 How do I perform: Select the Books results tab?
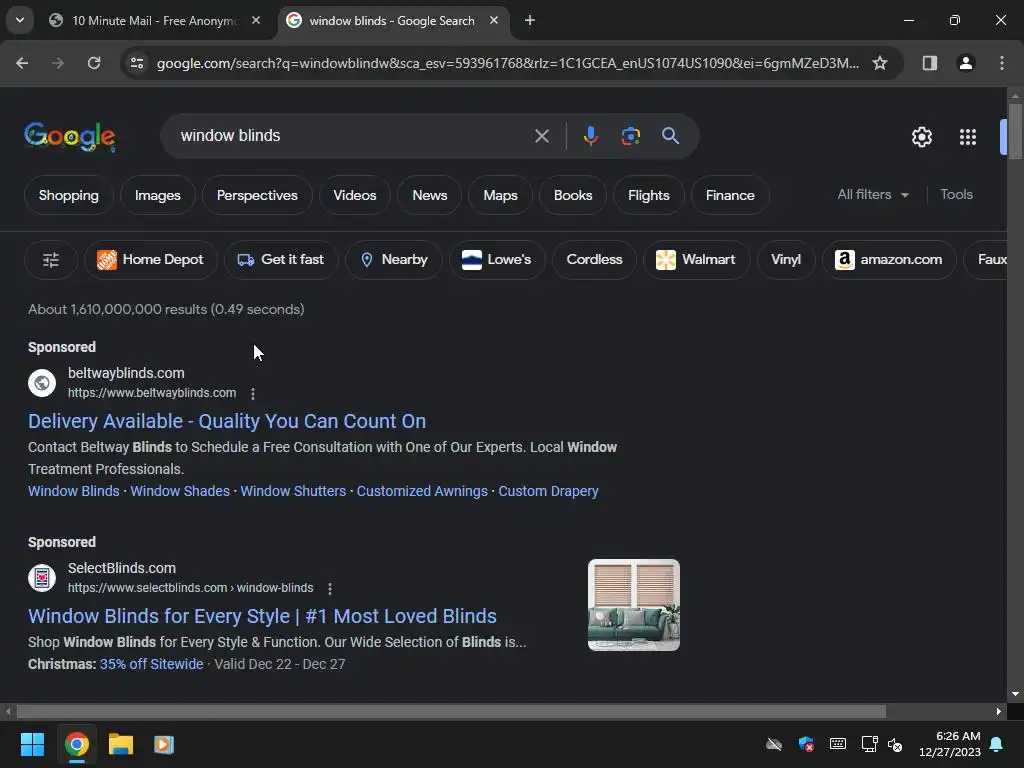pos(573,195)
